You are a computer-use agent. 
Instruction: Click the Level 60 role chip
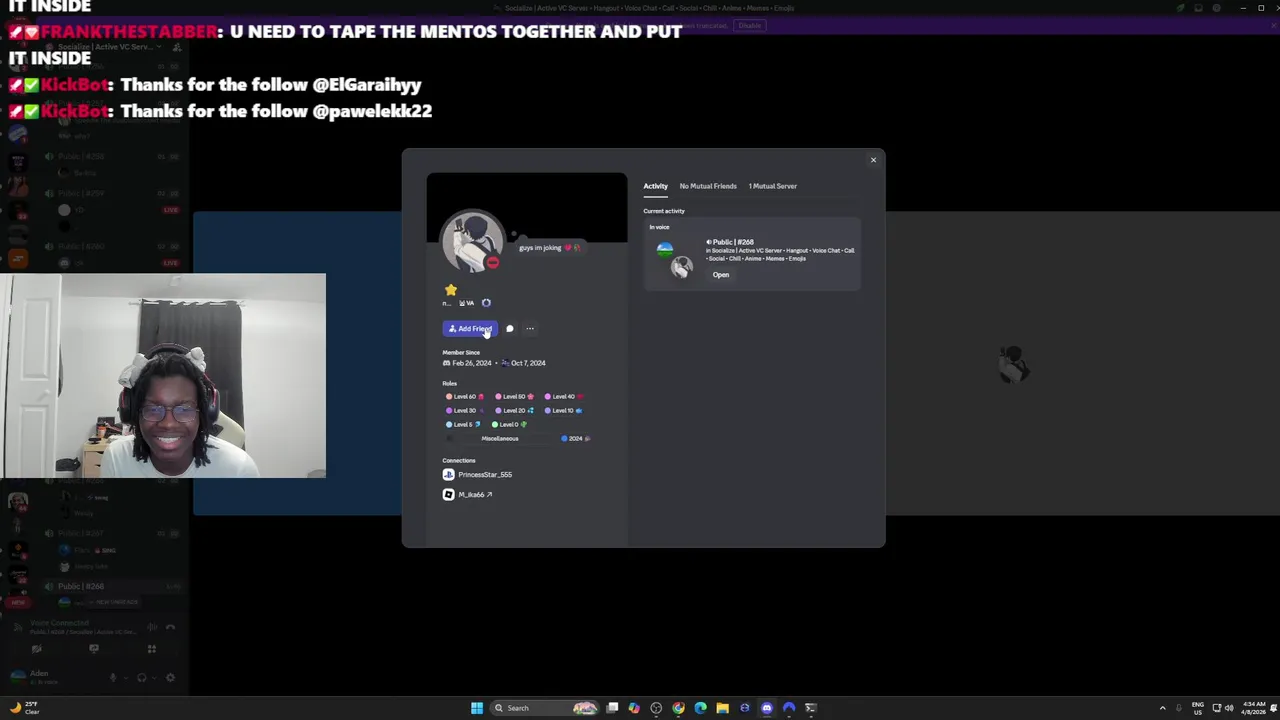(x=464, y=397)
